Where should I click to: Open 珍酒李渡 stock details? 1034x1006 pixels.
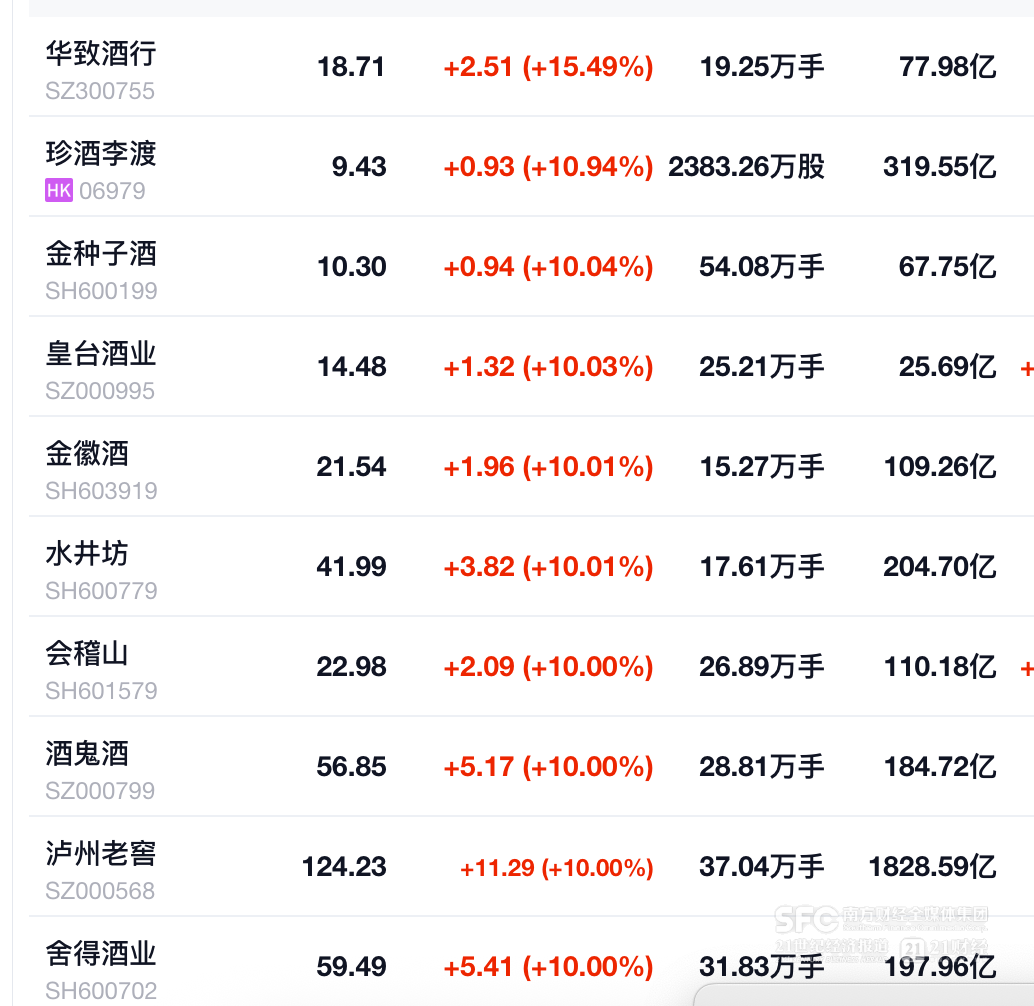pos(101,153)
